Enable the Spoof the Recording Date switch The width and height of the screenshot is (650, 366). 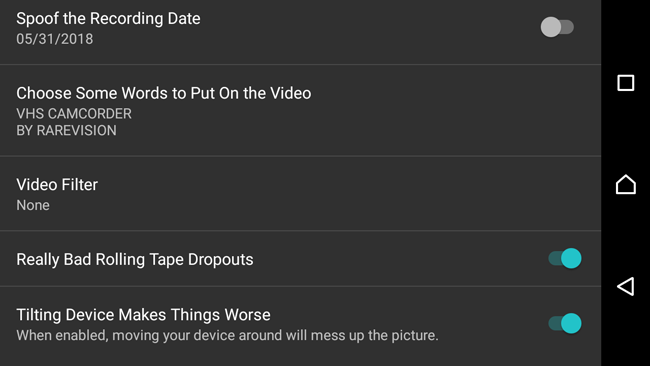click(x=557, y=27)
